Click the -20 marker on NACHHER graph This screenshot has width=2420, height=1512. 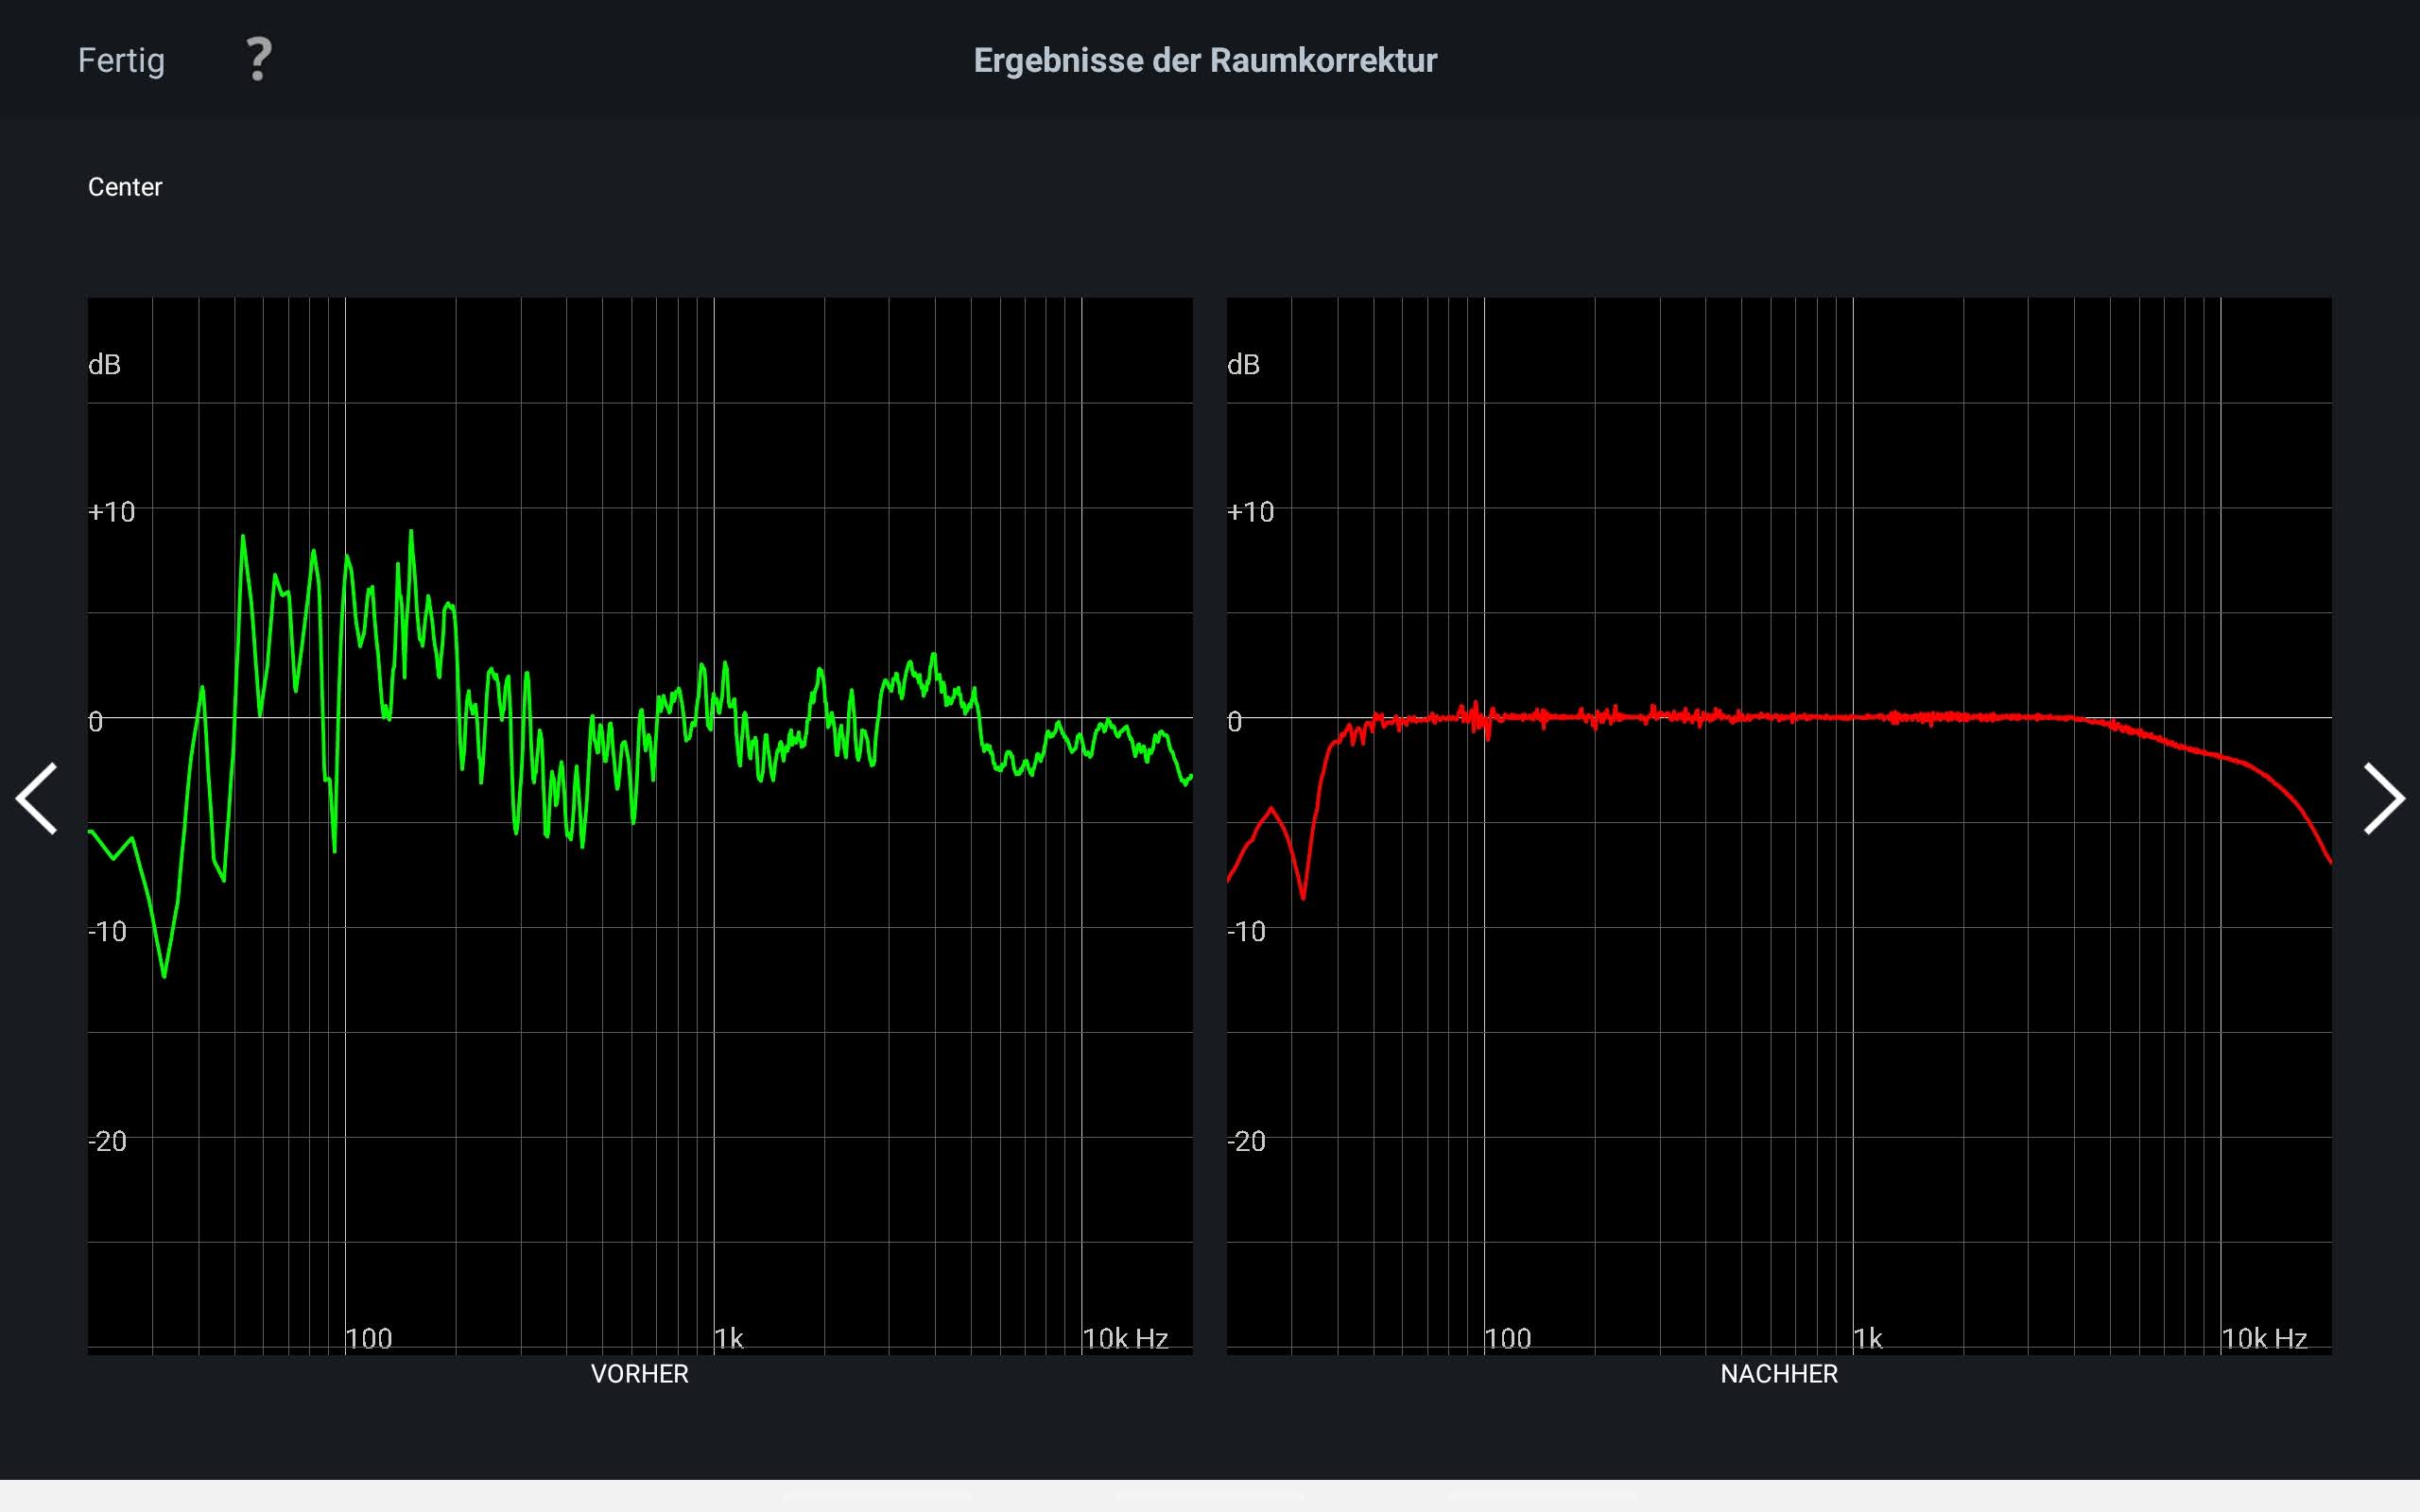1246,1141
